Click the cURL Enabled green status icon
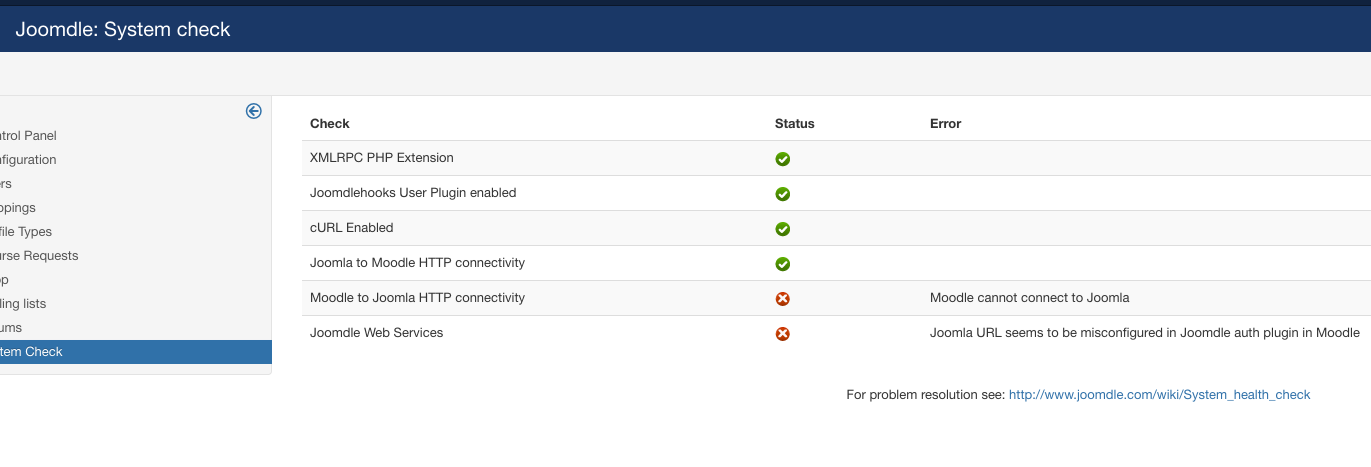The width and height of the screenshot is (1371, 467). click(x=783, y=229)
